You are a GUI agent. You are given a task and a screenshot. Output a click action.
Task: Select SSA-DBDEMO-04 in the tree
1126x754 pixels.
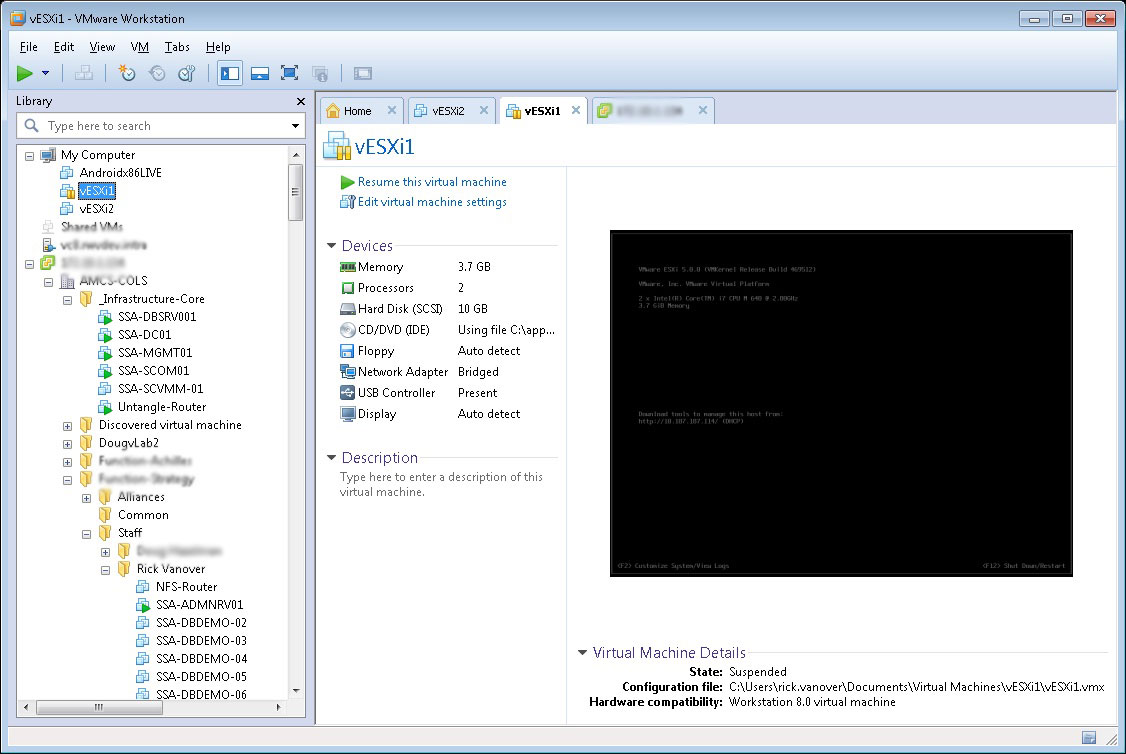(201, 658)
